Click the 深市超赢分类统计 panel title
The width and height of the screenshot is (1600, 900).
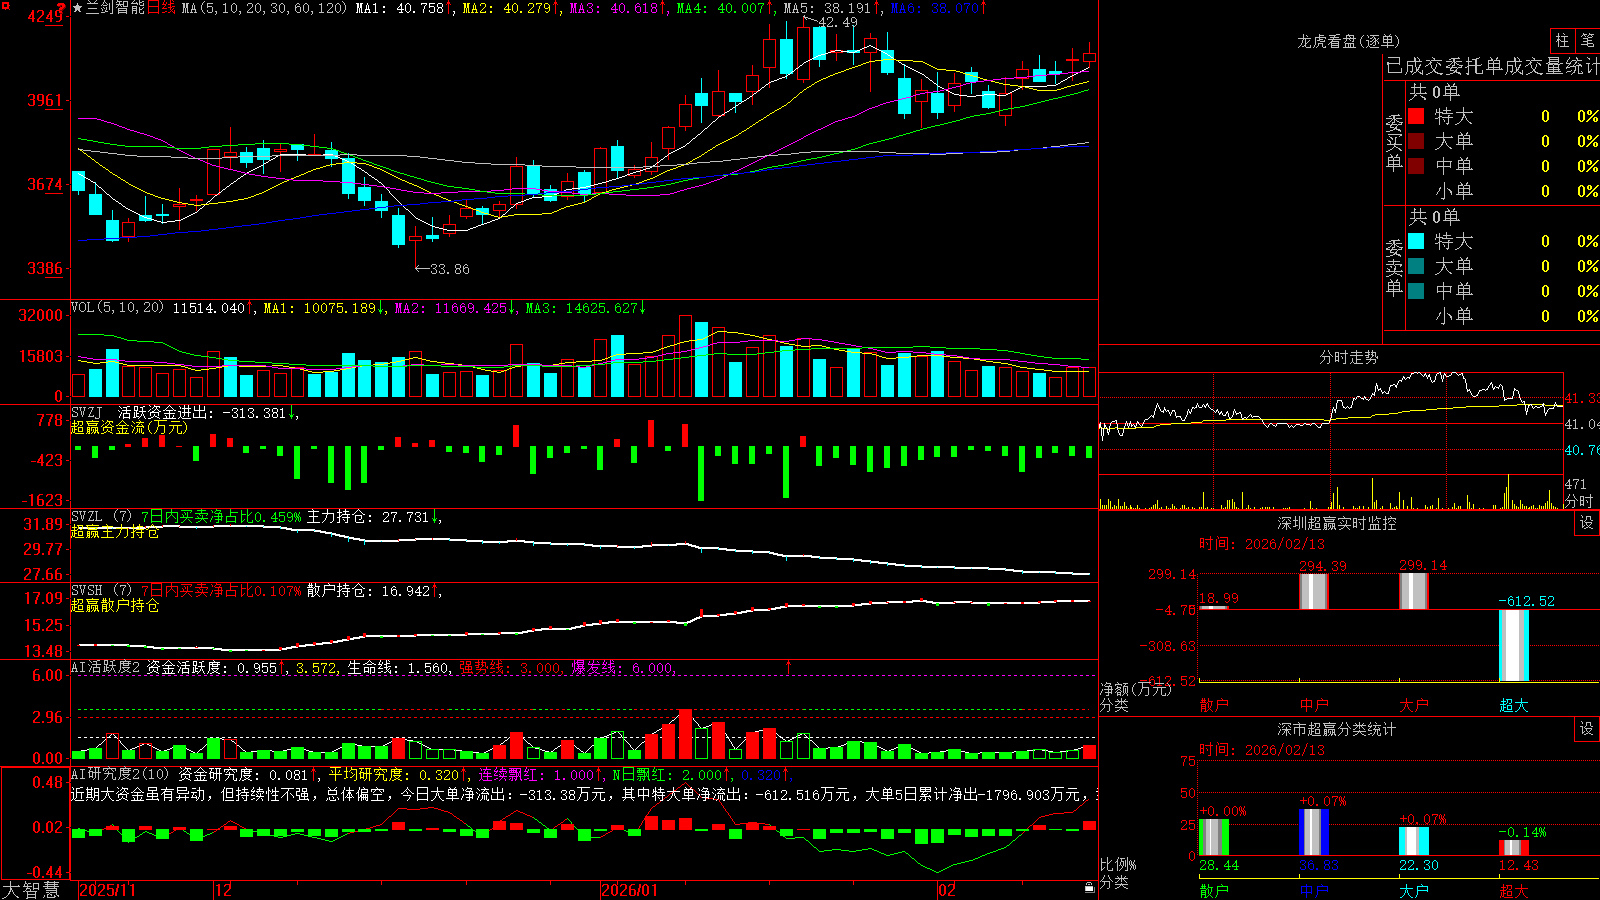pyautogui.click(x=1337, y=729)
